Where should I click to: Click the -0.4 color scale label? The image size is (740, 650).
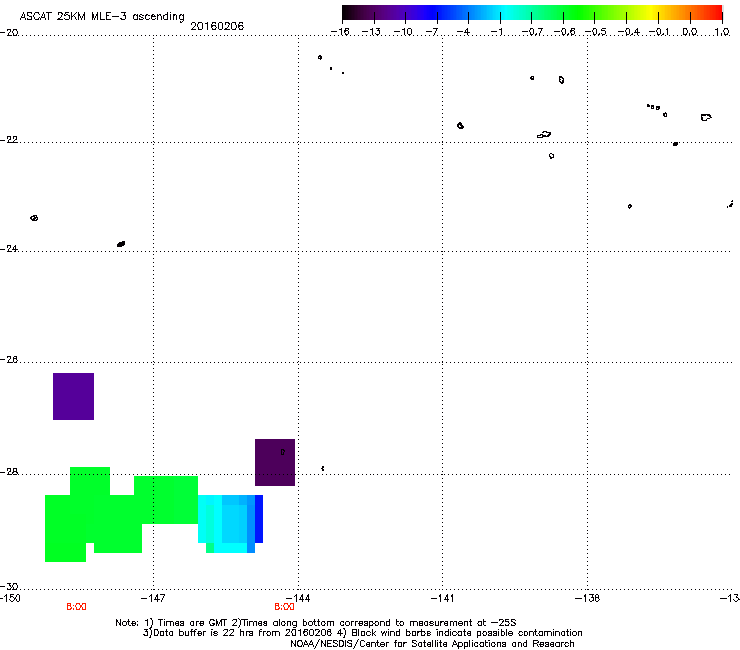click(629, 32)
